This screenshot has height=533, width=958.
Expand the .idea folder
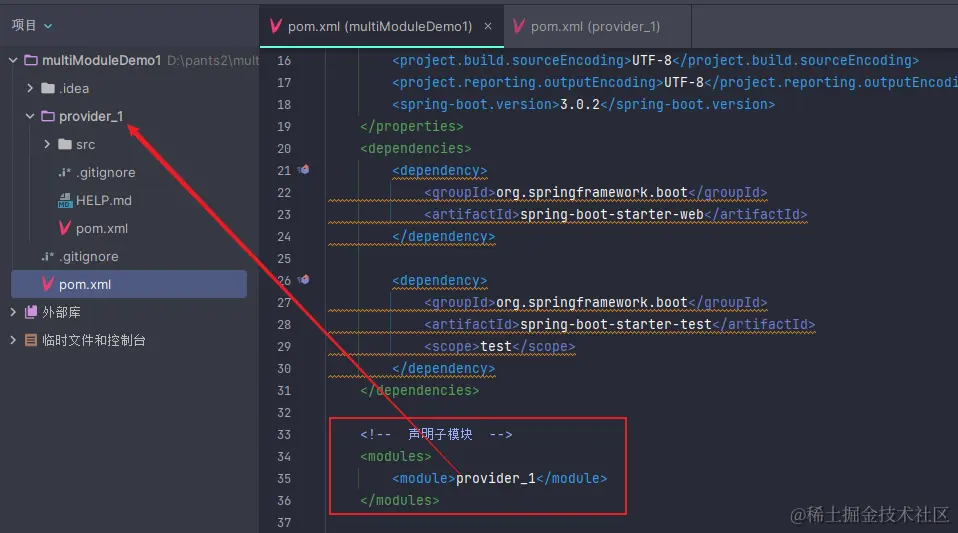(x=30, y=88)
